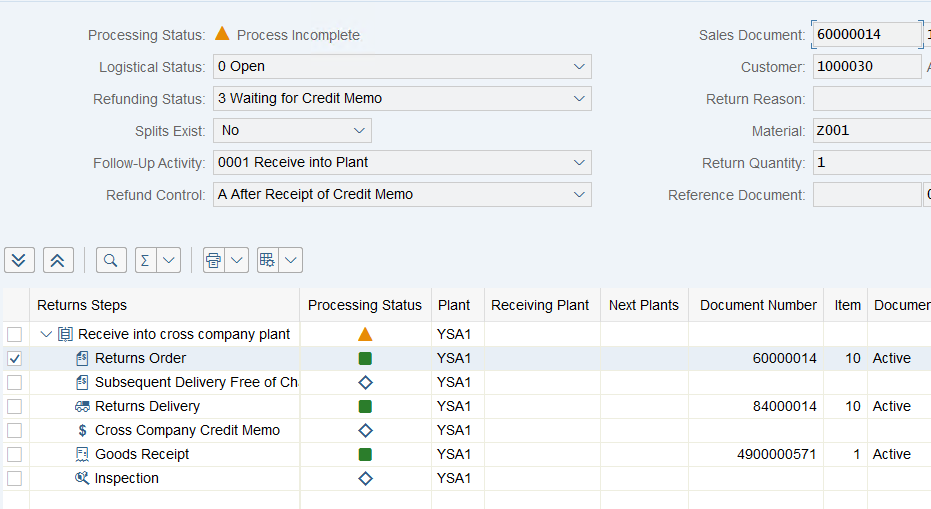
Task: Uncheck the Returns Order row checkbox
Action: (14, 358)
